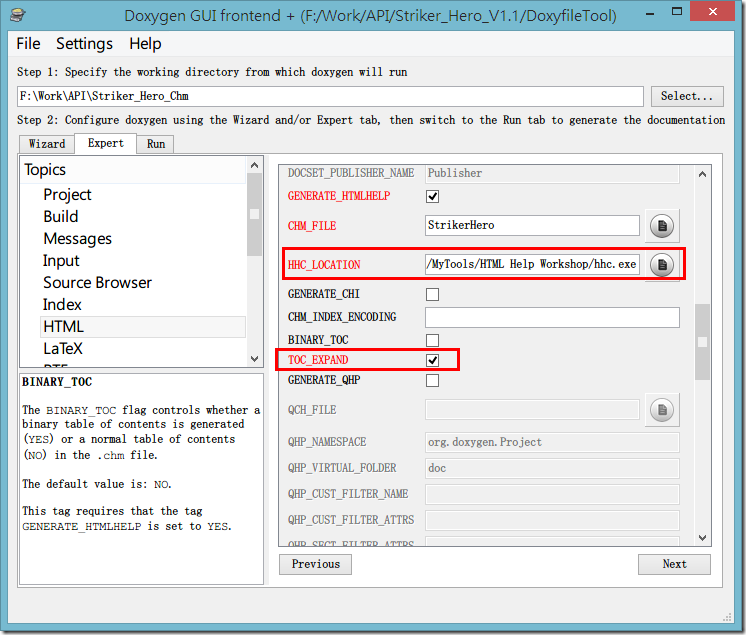Open the File menu
Viewport: 746px width, 635px height.
point(28,44)
